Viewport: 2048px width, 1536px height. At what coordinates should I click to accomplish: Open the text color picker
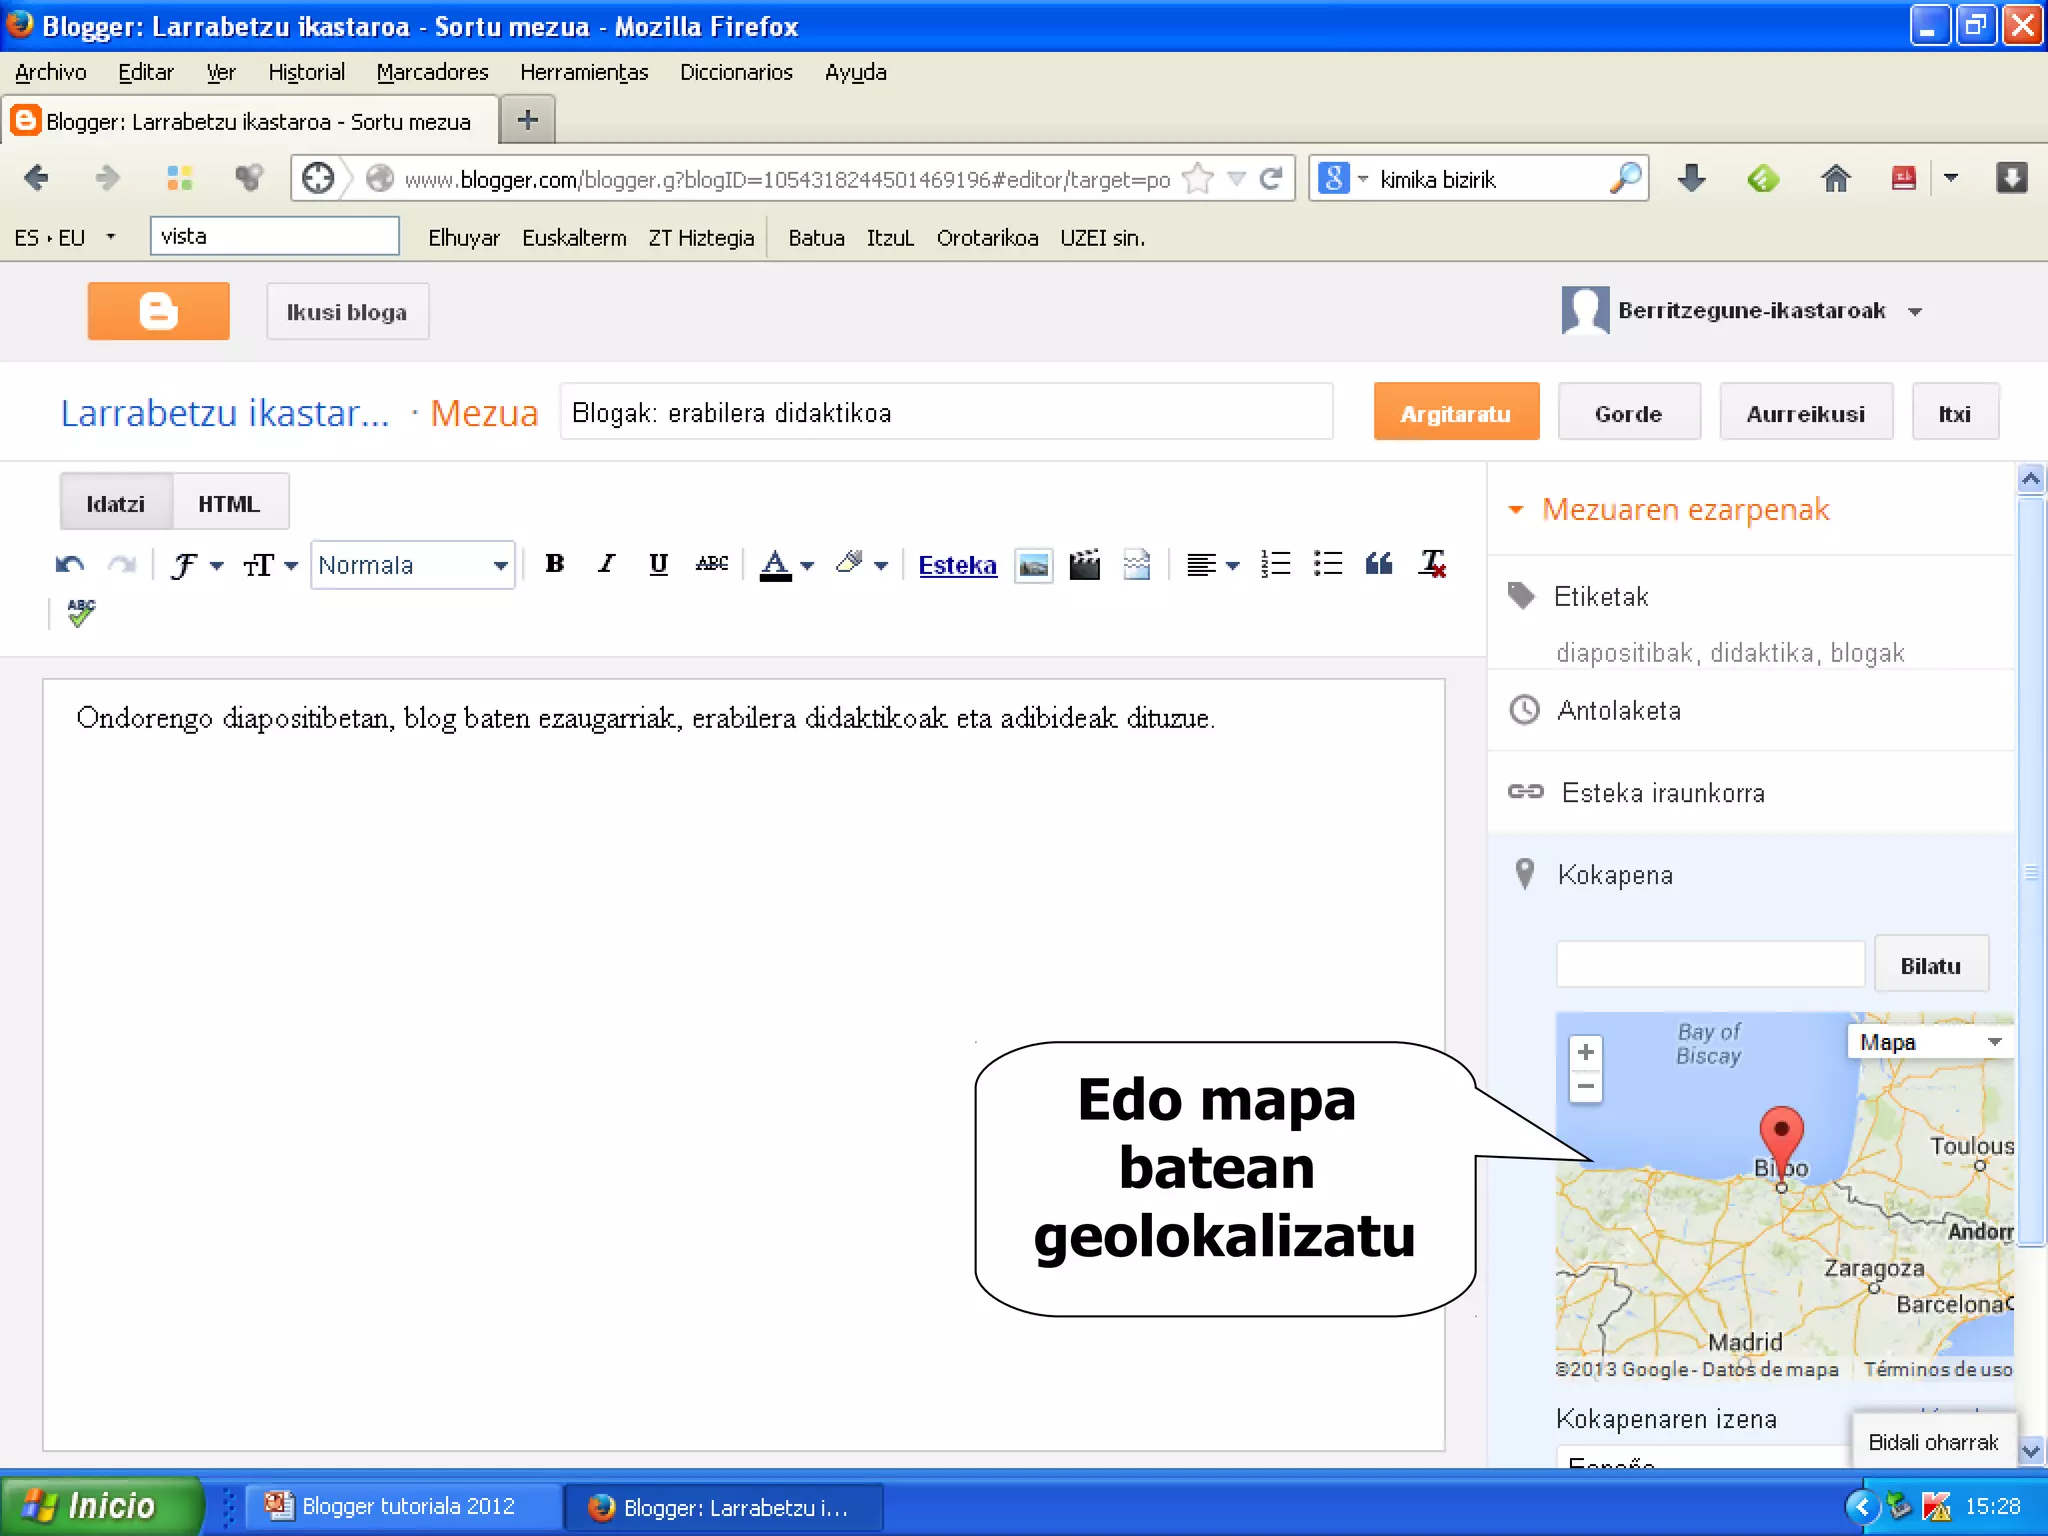click(x=787, y=565)
